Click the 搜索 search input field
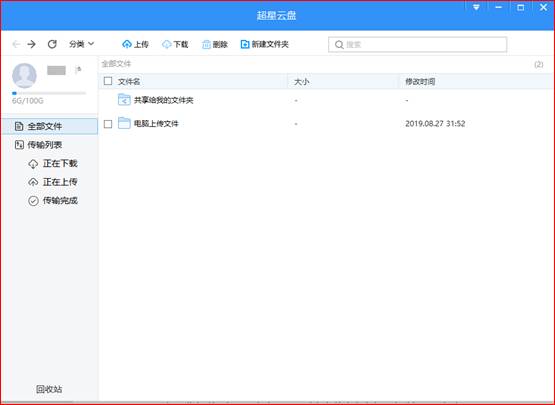Screen dimensions: 555x405 pyautogui.click(x=417, y=45)
